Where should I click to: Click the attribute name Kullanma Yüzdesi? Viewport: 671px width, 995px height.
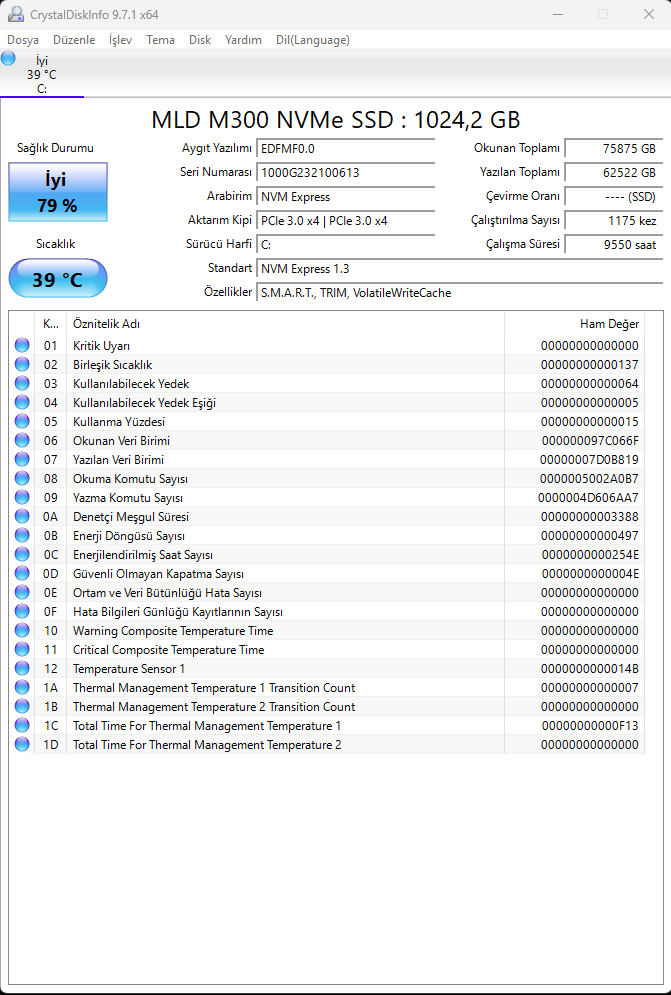pyautogui.click(x=119, y=421)
